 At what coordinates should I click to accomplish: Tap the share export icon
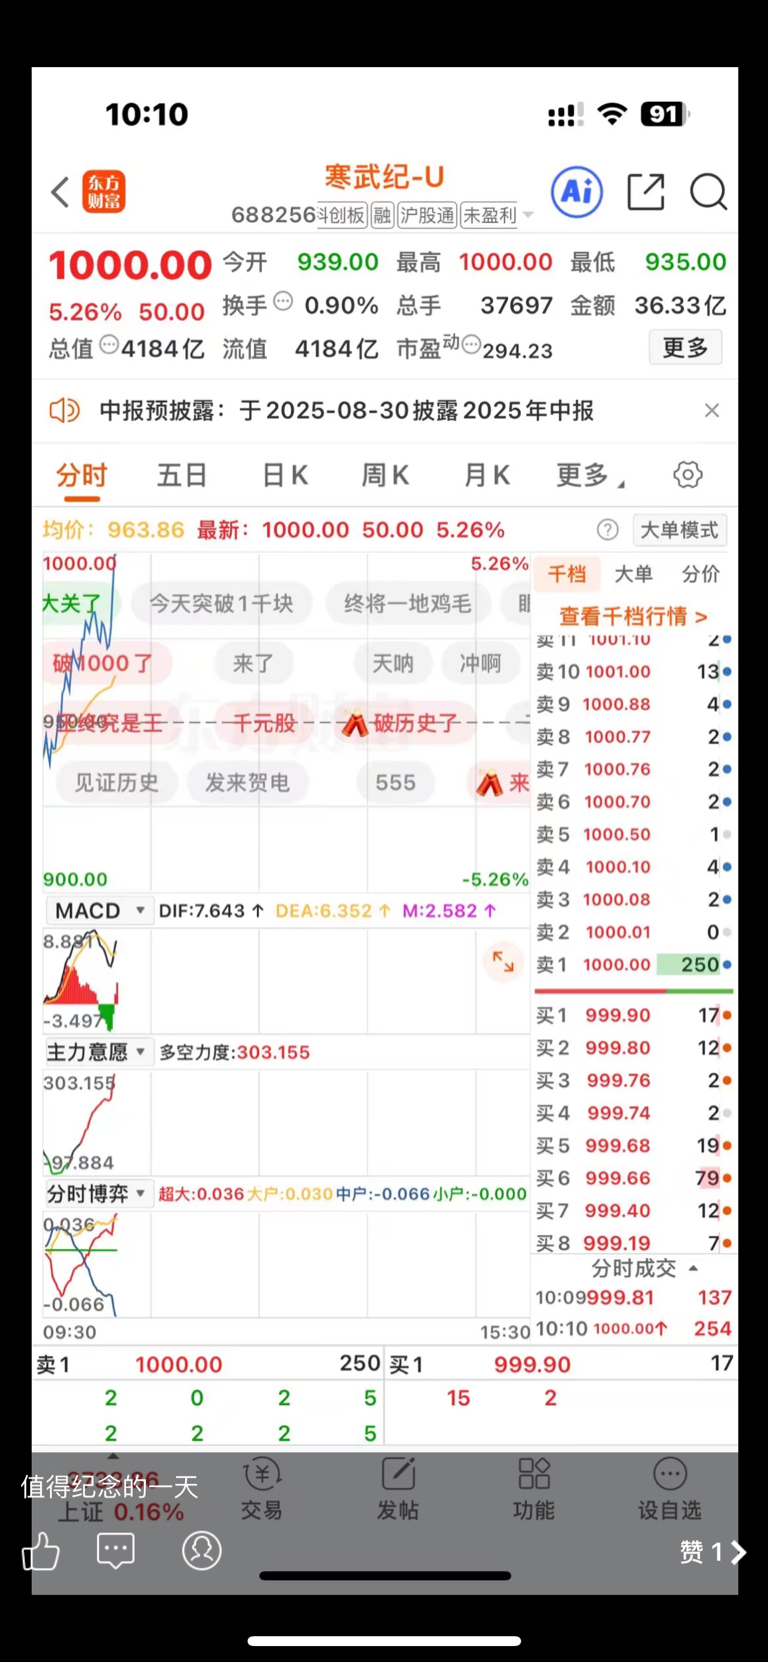646,191
